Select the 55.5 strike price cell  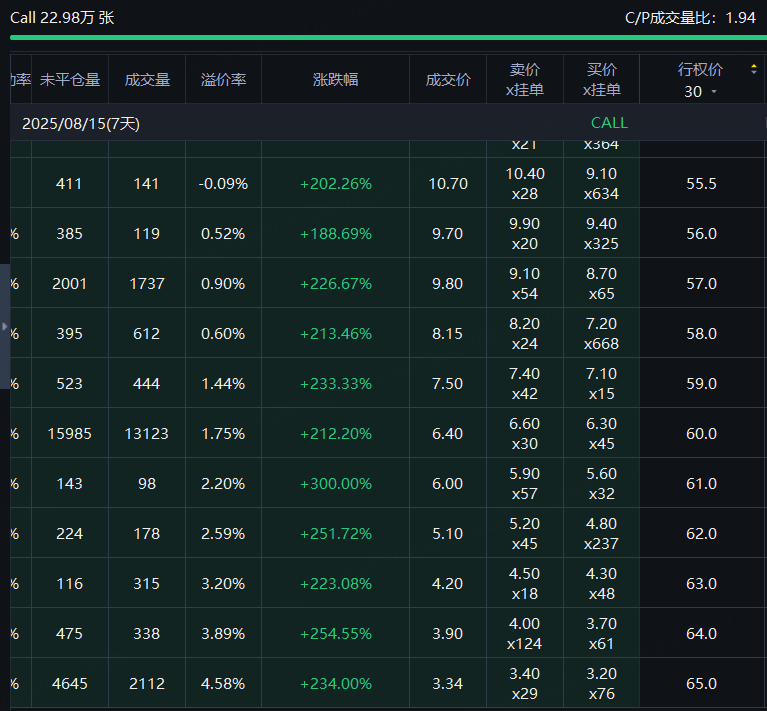[x=701, y=183]
